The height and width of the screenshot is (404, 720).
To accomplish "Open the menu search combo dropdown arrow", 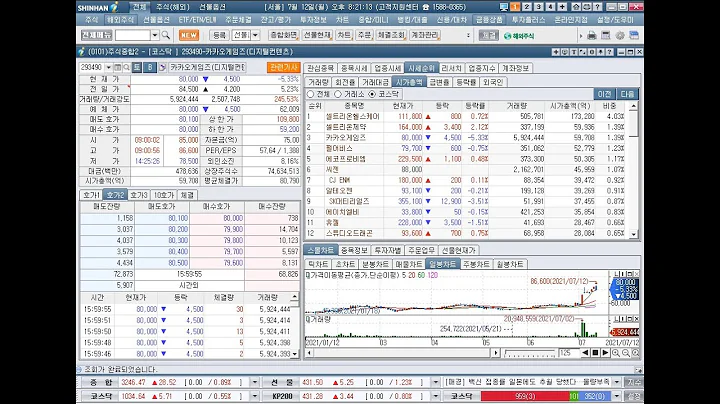I will pyautogui.click(x=155, y=35).
